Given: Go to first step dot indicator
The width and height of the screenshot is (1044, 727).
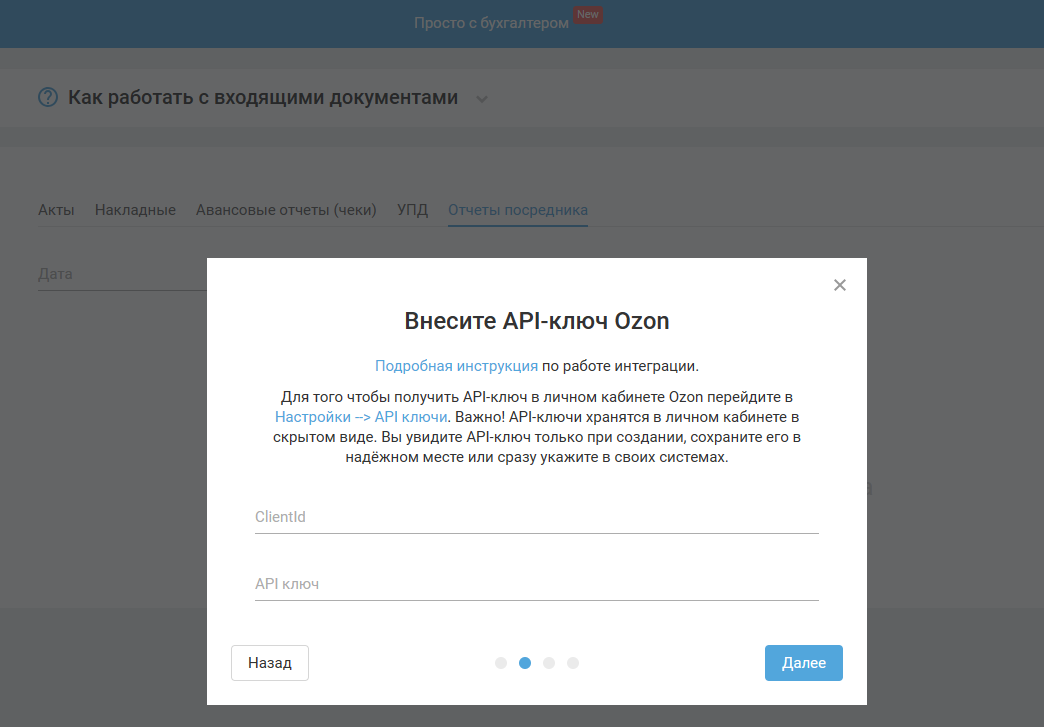Looking at the screenshot, I should (501, 663).
